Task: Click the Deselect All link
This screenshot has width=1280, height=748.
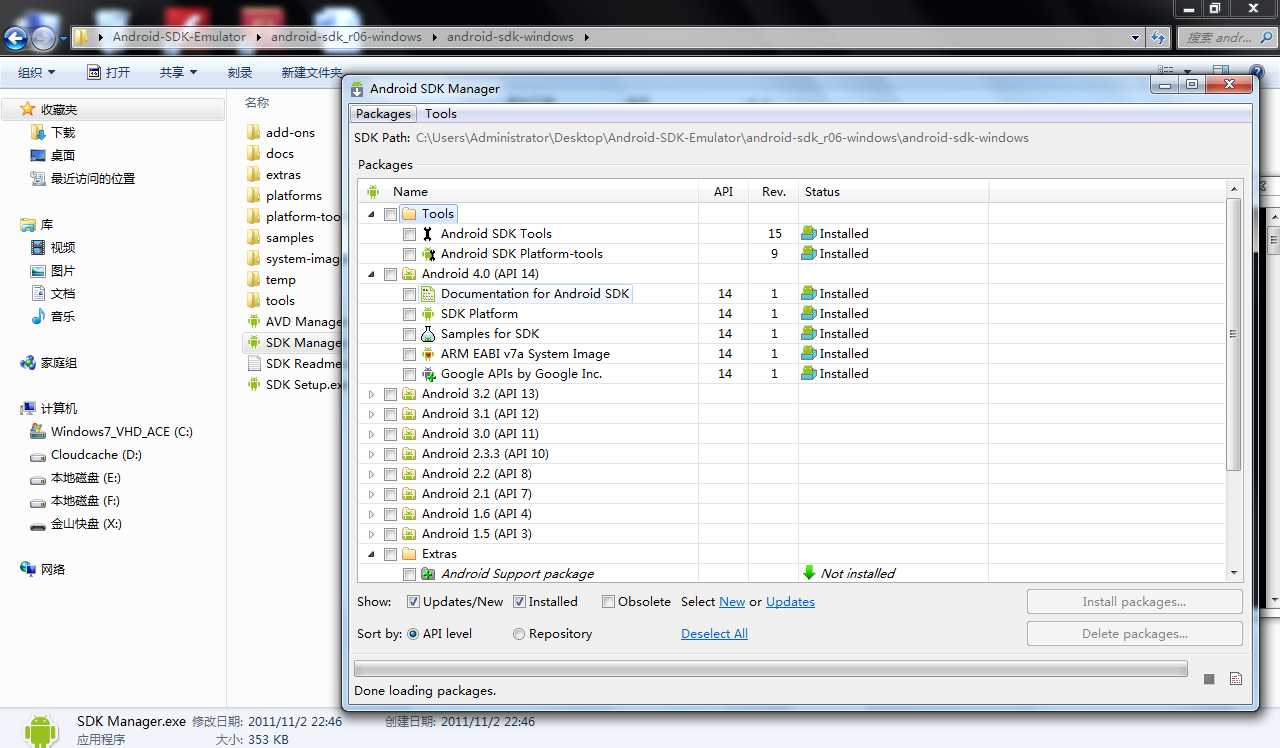Action: click(x=714, y=634)
